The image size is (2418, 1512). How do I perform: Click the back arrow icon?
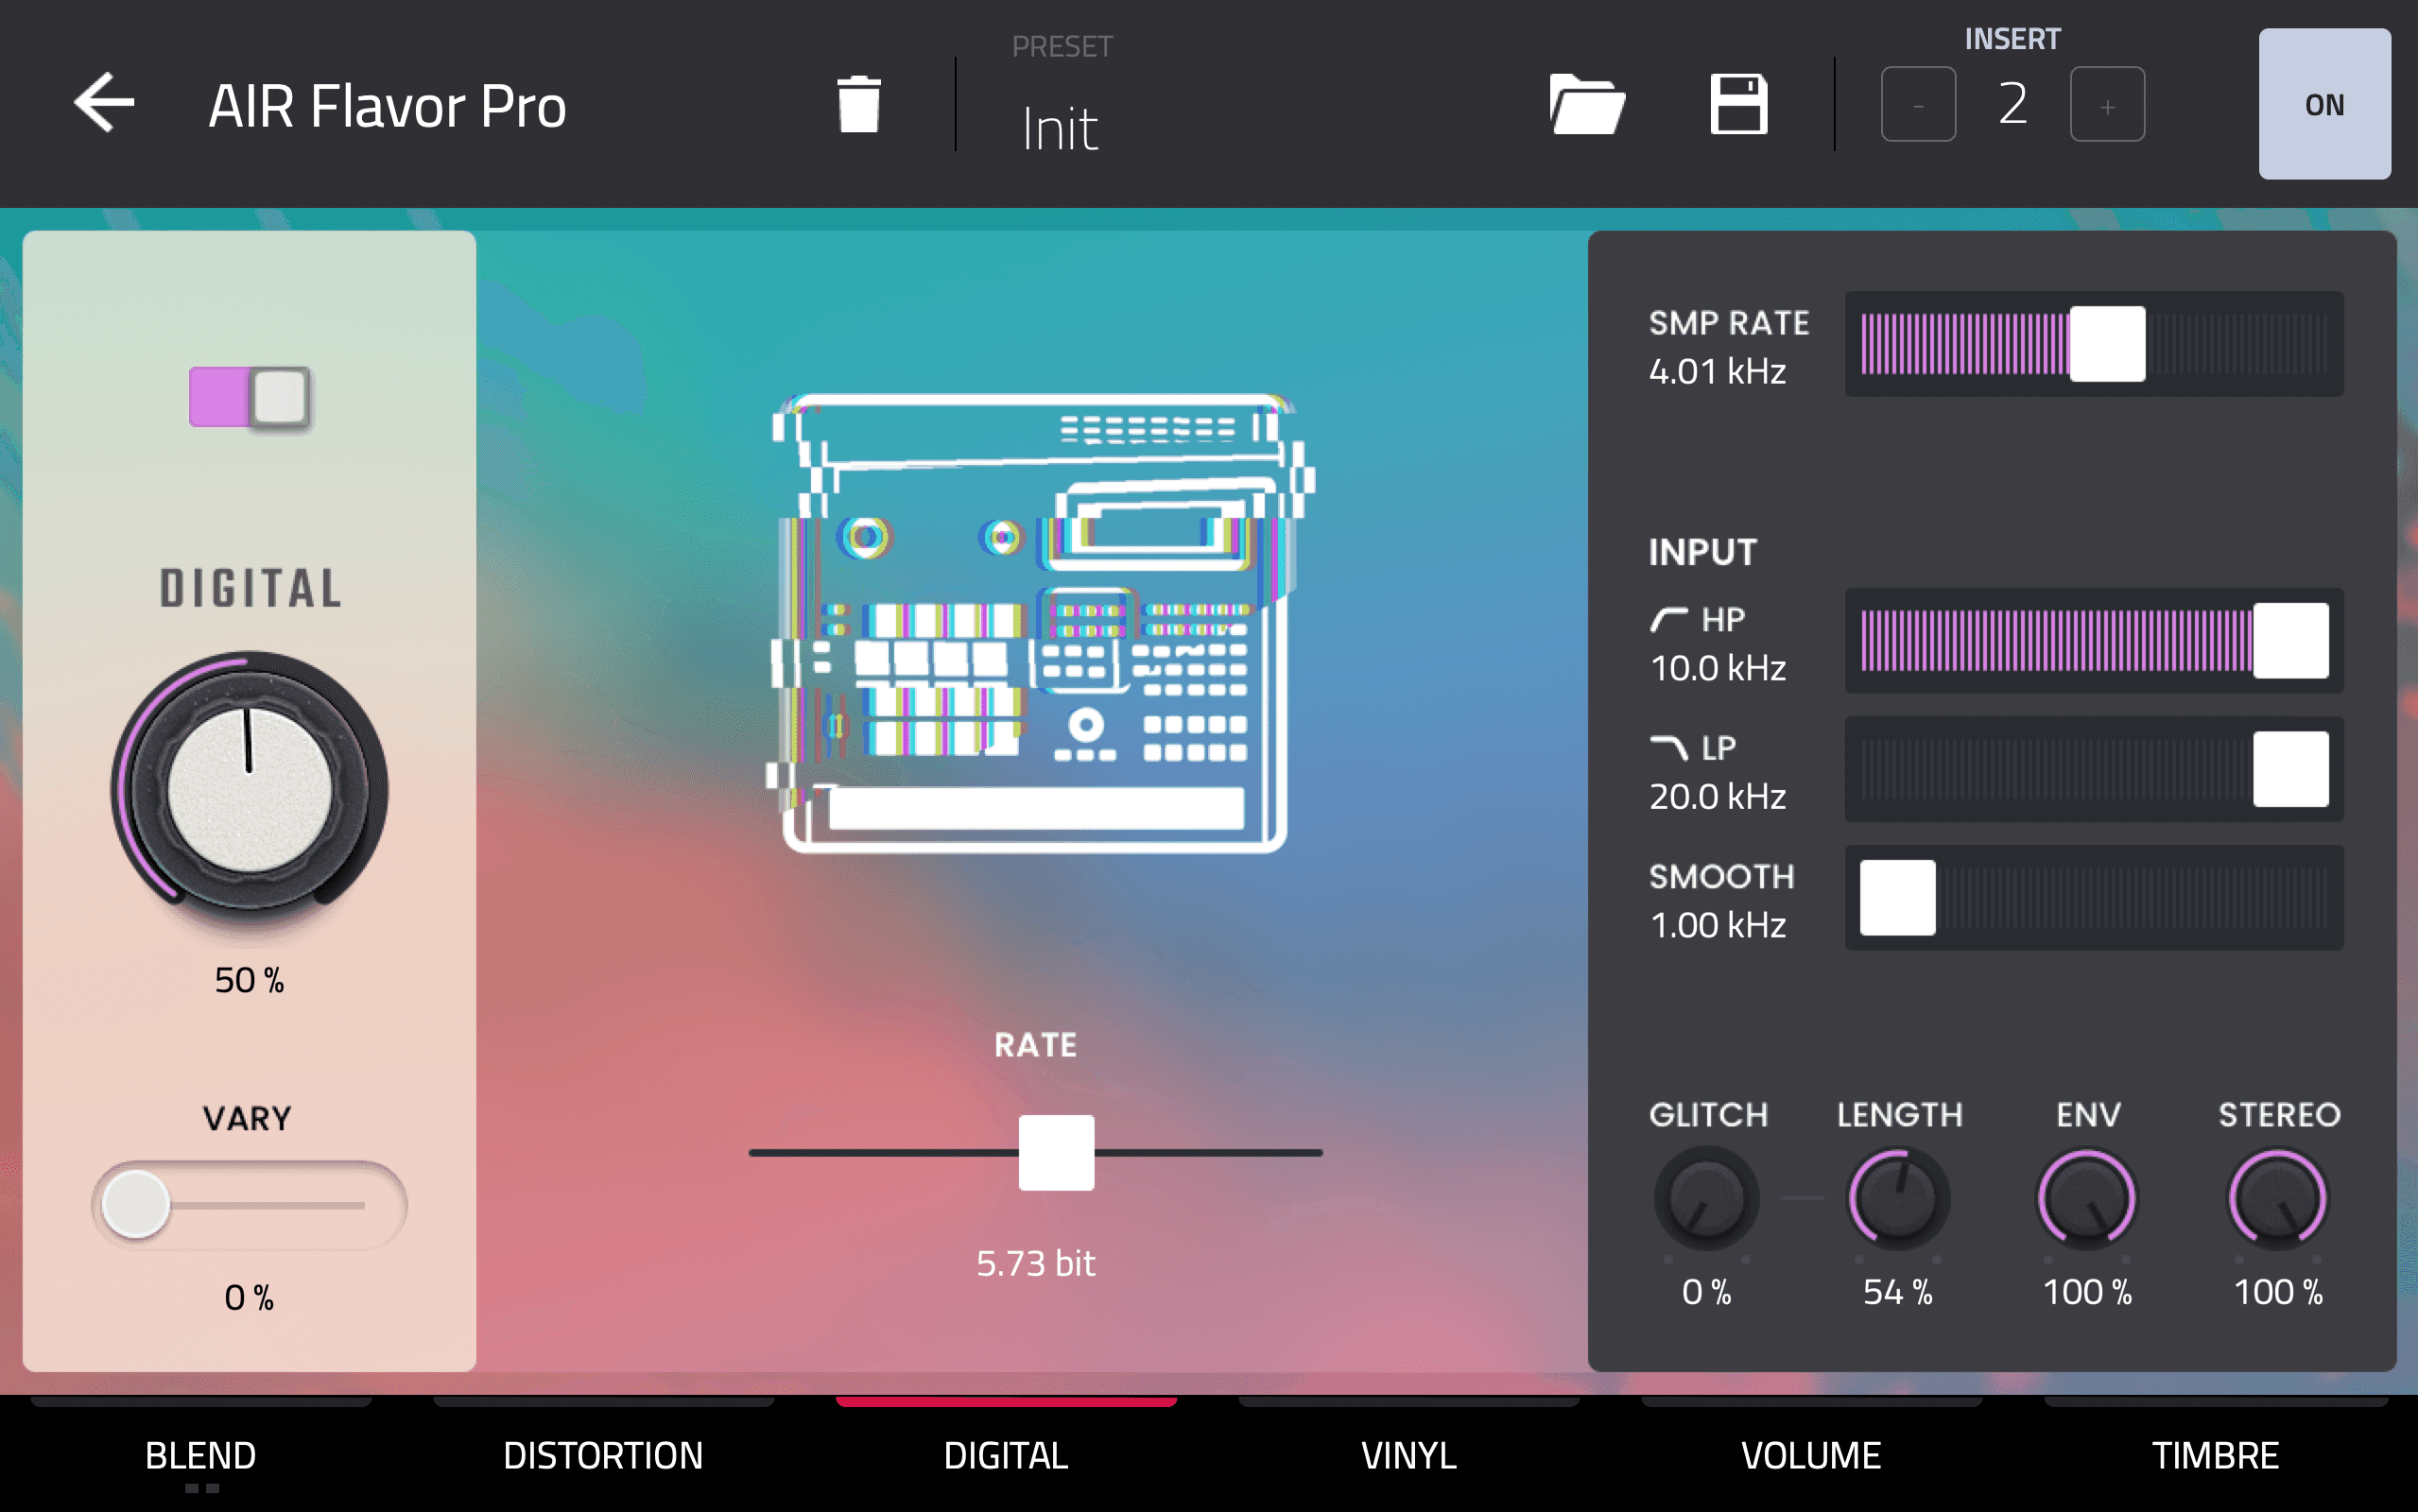pos(104,102)
